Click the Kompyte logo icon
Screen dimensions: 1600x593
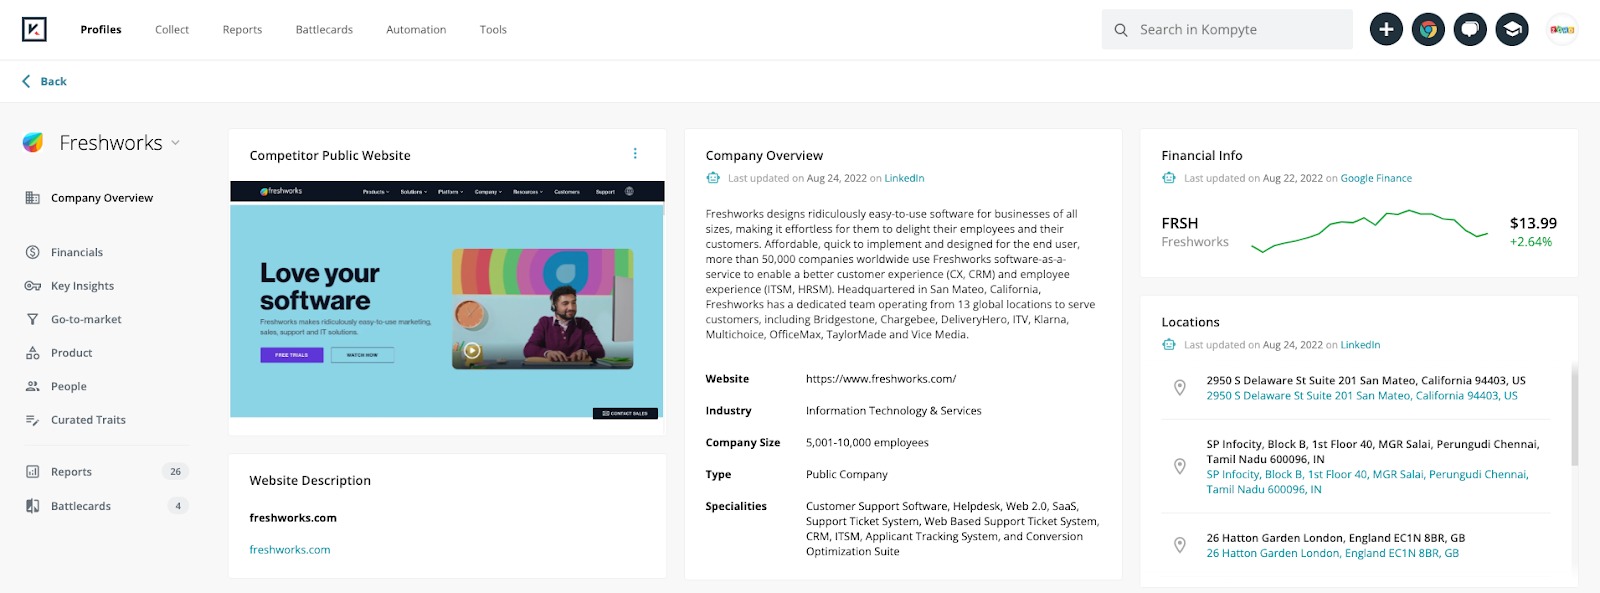(34, 29)
